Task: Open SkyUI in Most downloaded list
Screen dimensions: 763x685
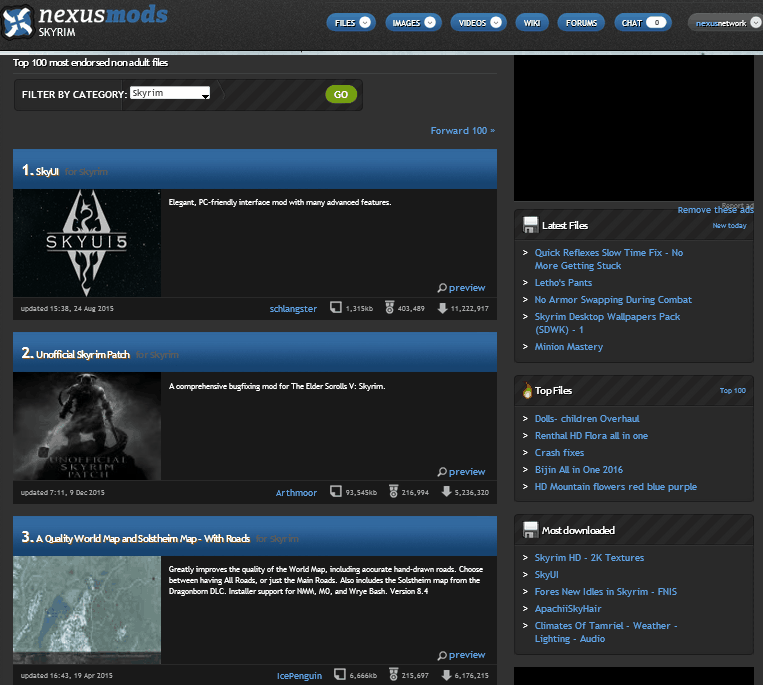Action: (x=546, y=575)
